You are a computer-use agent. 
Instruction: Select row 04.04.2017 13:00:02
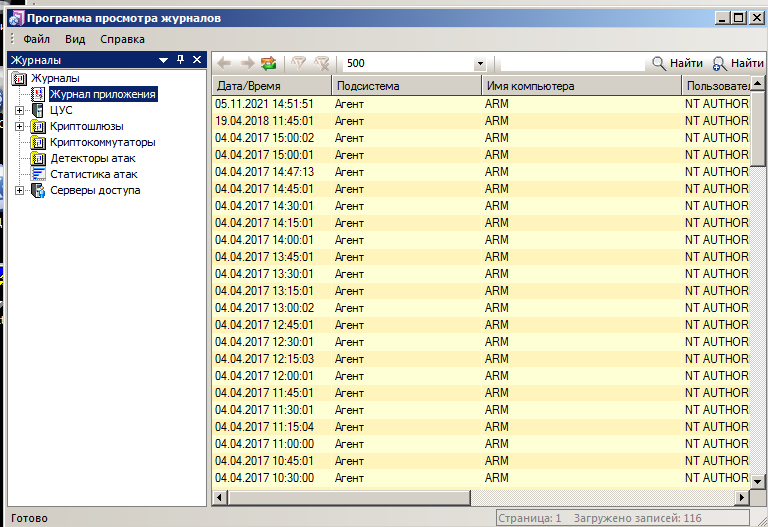(480, 308)
